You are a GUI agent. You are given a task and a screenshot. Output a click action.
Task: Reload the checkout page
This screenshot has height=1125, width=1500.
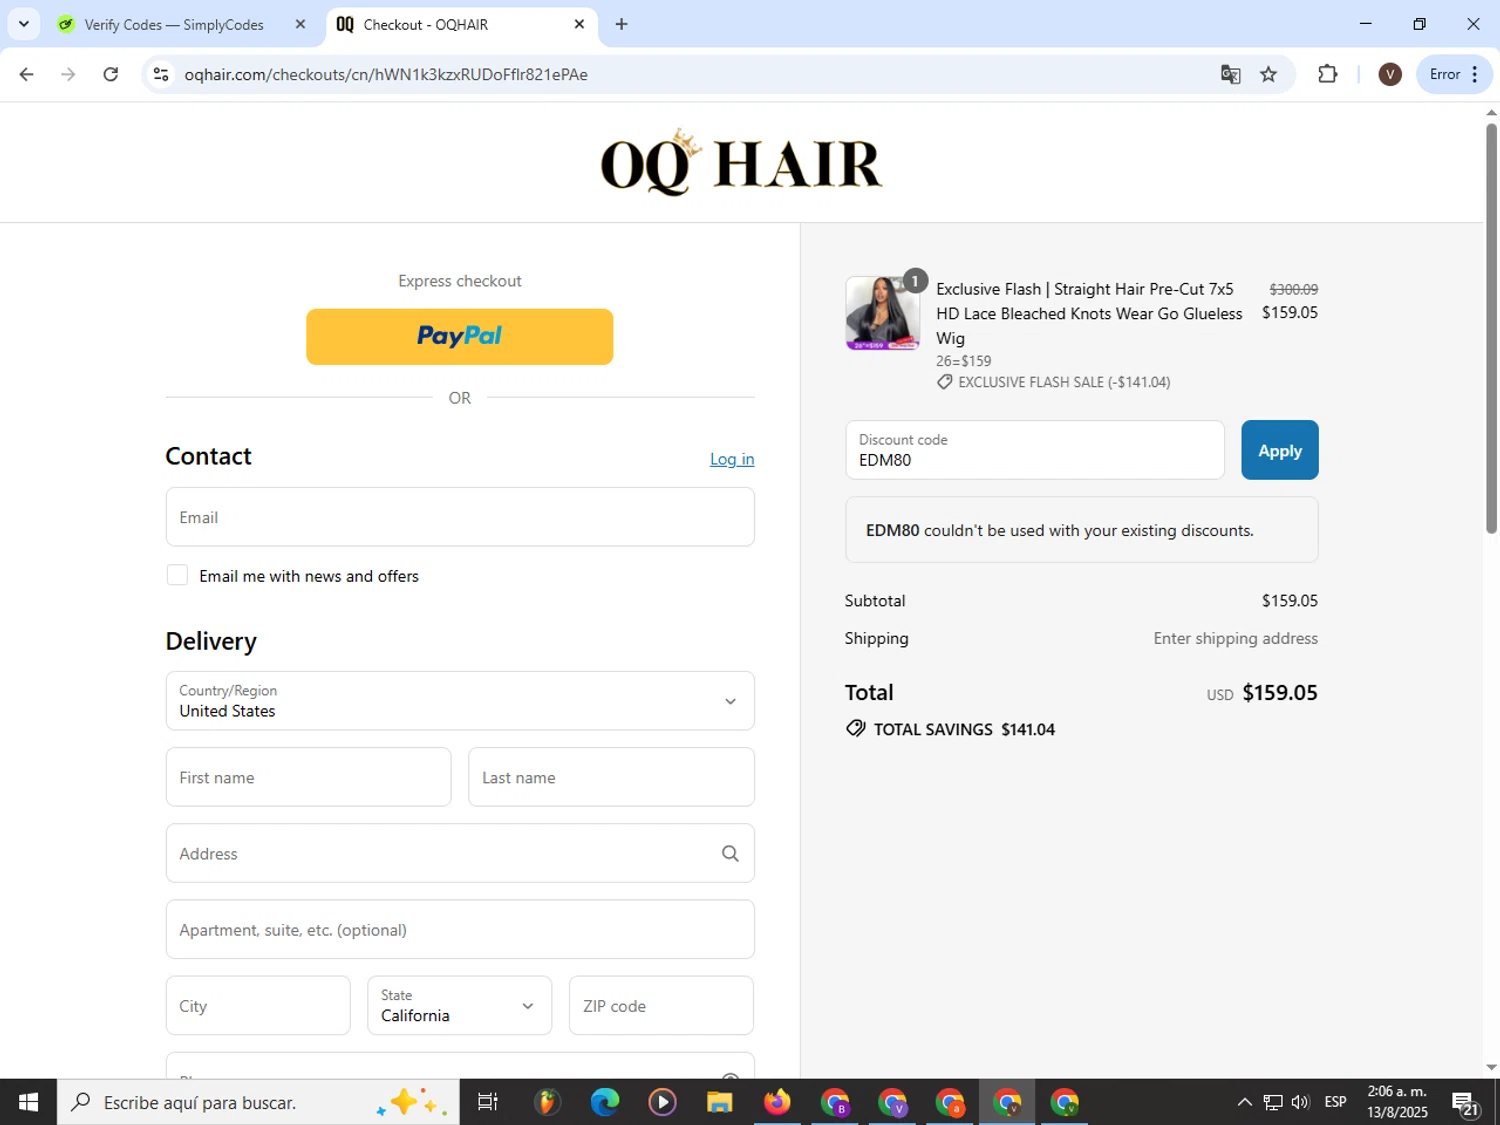[111, 74]
